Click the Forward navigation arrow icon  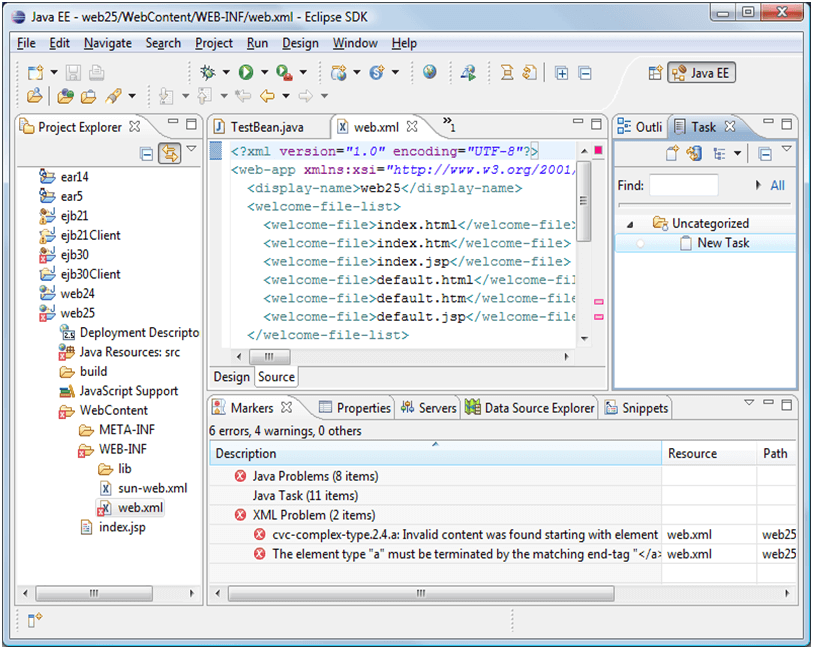[306, 96]
